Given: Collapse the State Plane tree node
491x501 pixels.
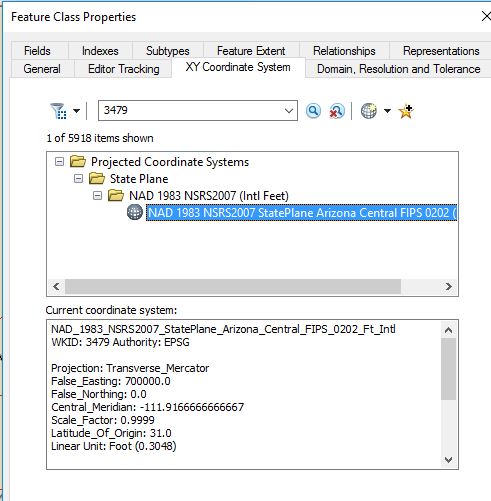Looking at the screenshot, I should (78, 179).
